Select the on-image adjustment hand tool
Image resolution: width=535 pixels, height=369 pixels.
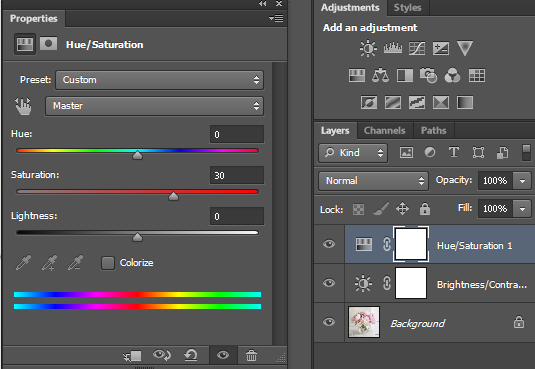pos(23,106)
